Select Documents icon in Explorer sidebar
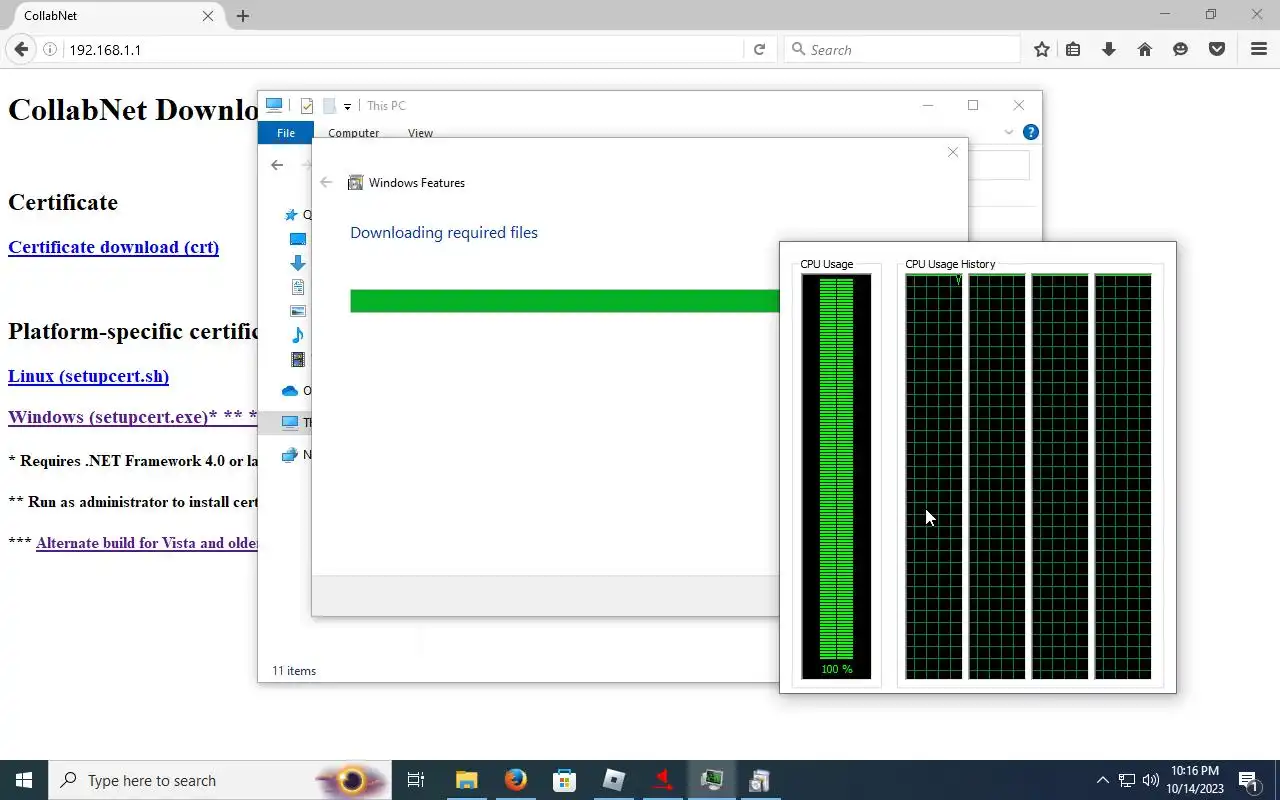 [297, 287]
